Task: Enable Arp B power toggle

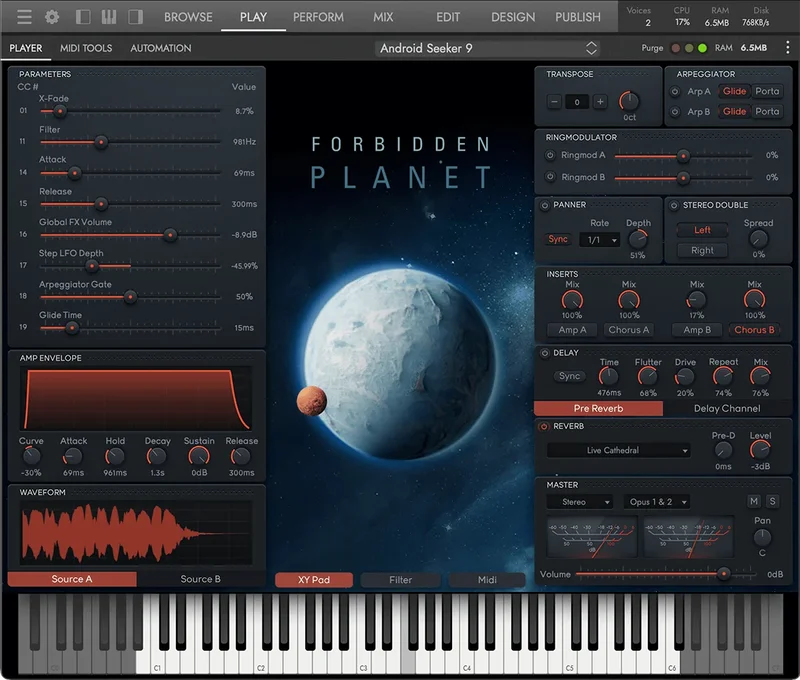Action: [x=675, y=111]
